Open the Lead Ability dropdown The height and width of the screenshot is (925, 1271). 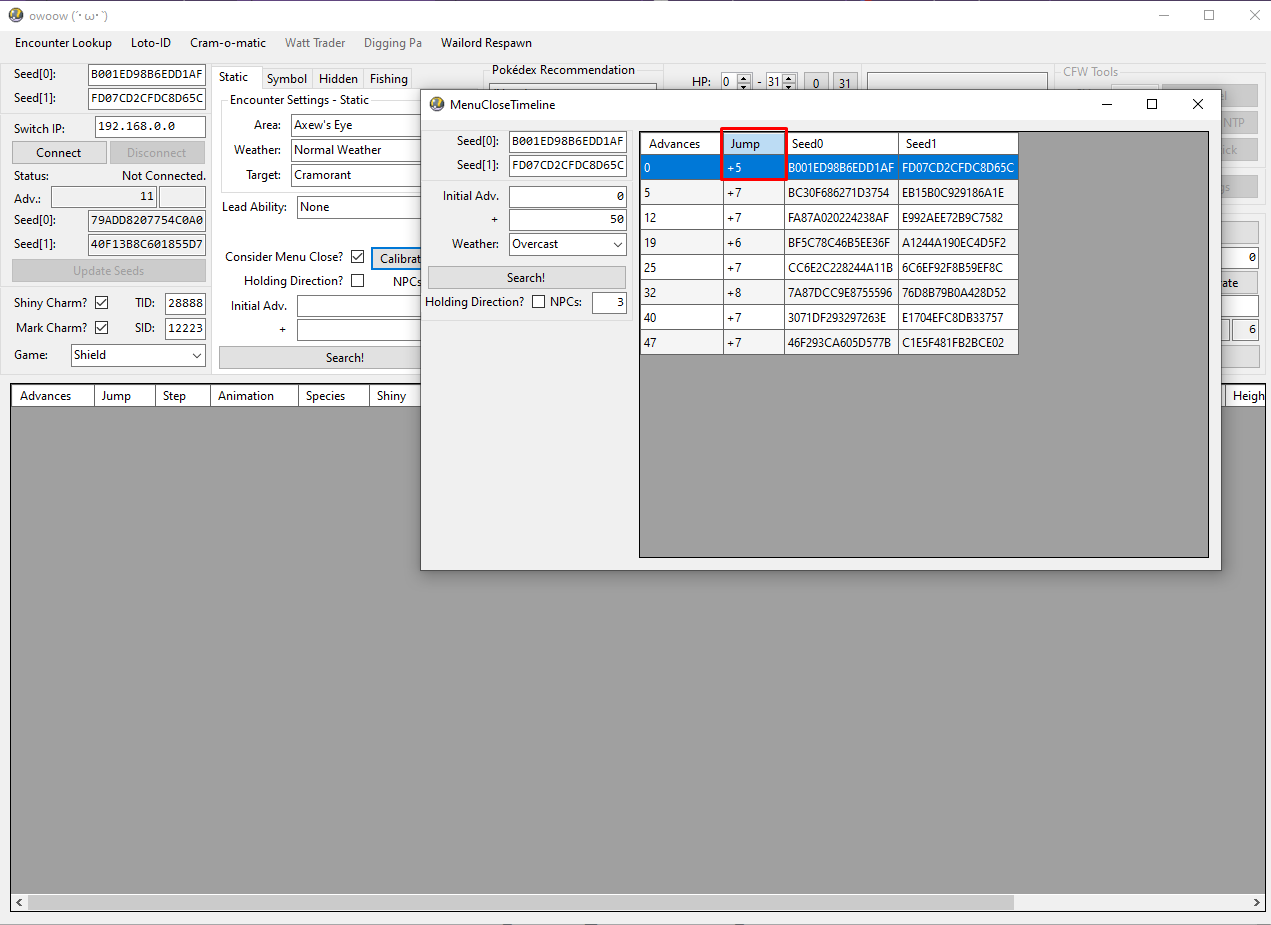359,207
